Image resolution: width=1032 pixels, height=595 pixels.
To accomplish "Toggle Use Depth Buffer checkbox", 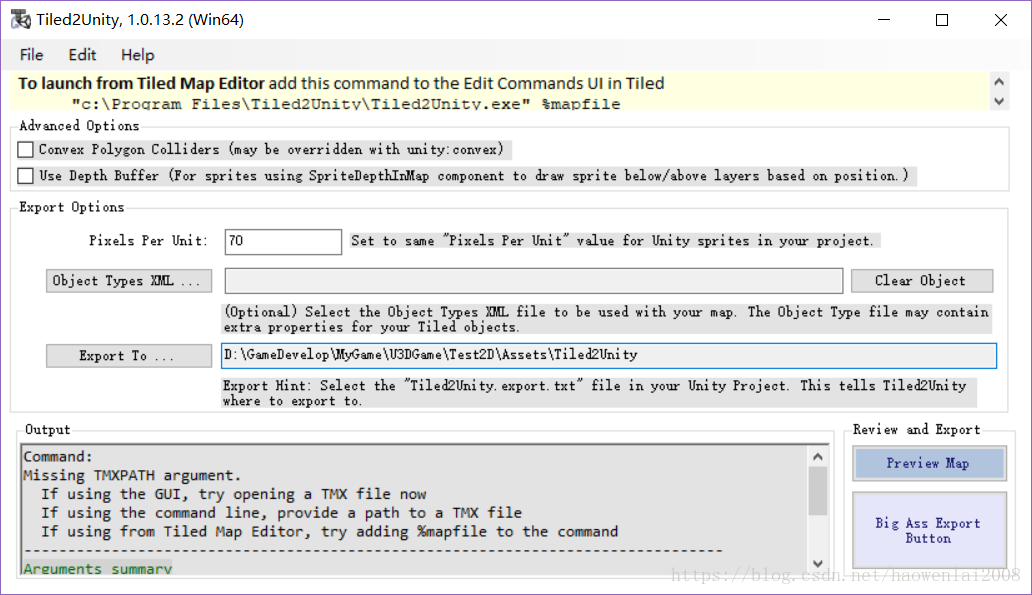I will 26,176.
